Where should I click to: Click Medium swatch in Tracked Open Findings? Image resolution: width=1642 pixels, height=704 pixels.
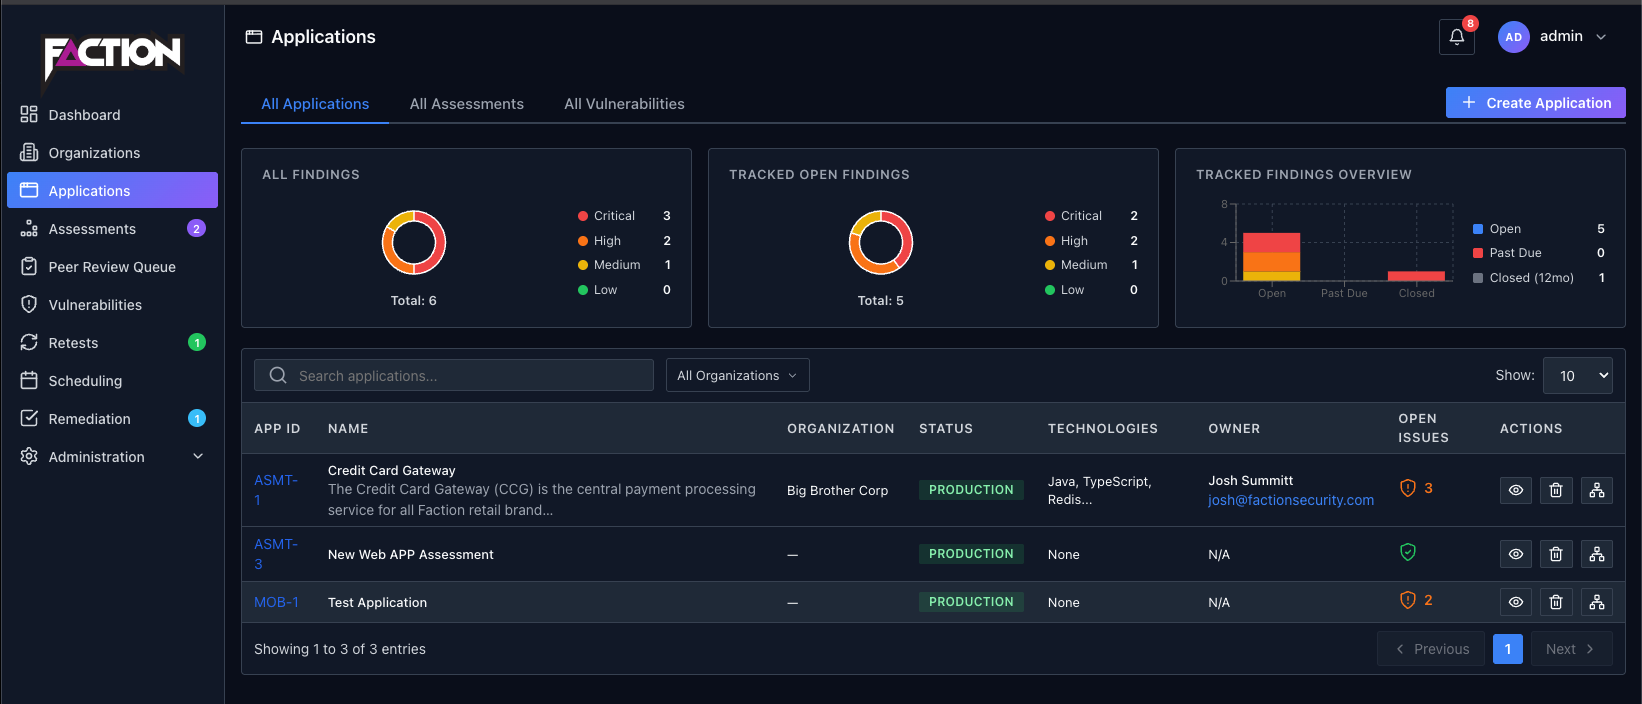pos(1050,265)
